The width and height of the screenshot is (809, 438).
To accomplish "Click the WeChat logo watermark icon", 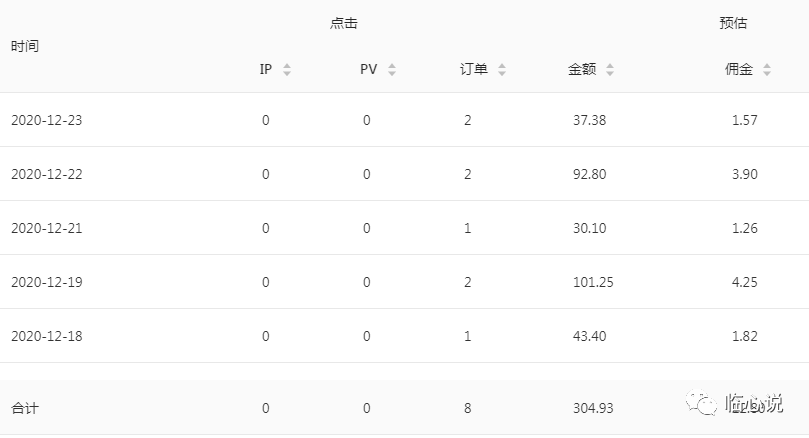I will [x=701, y=402].
